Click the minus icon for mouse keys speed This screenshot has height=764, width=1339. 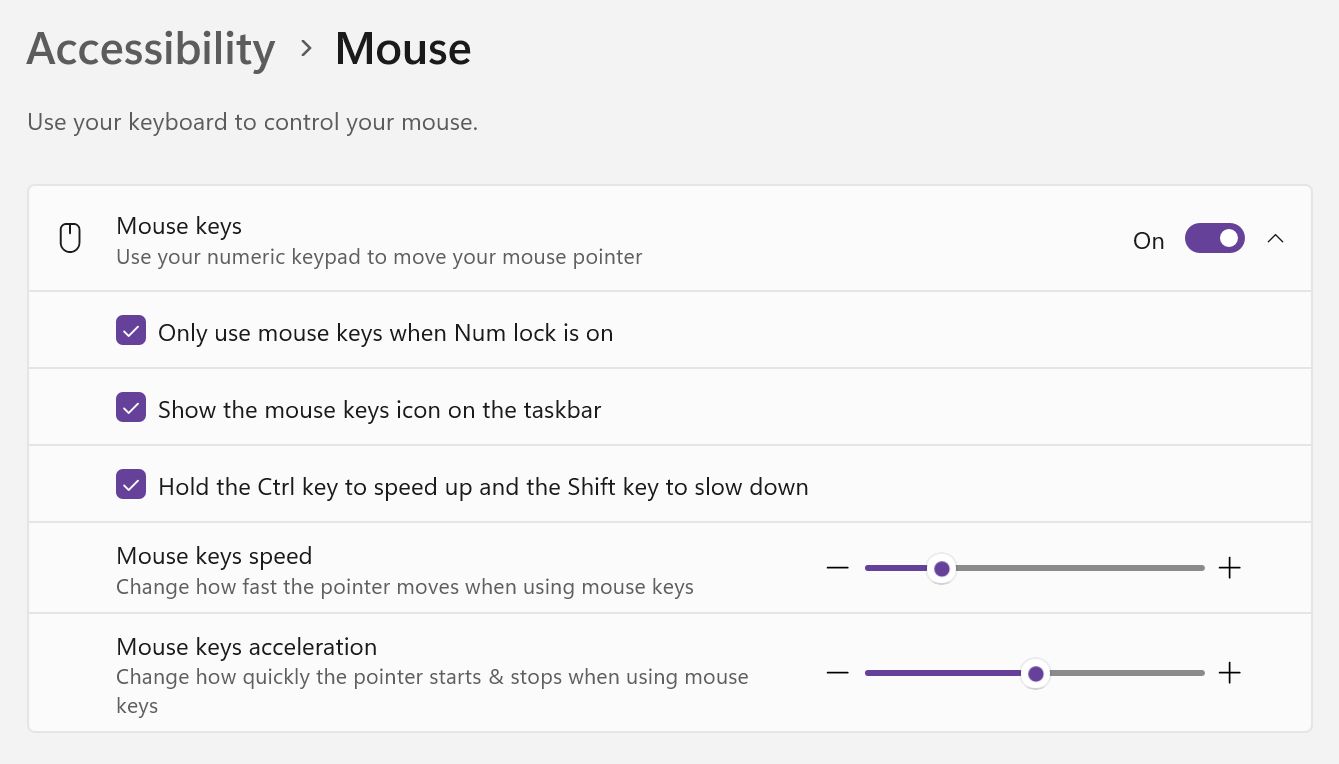tap(838, 567)
